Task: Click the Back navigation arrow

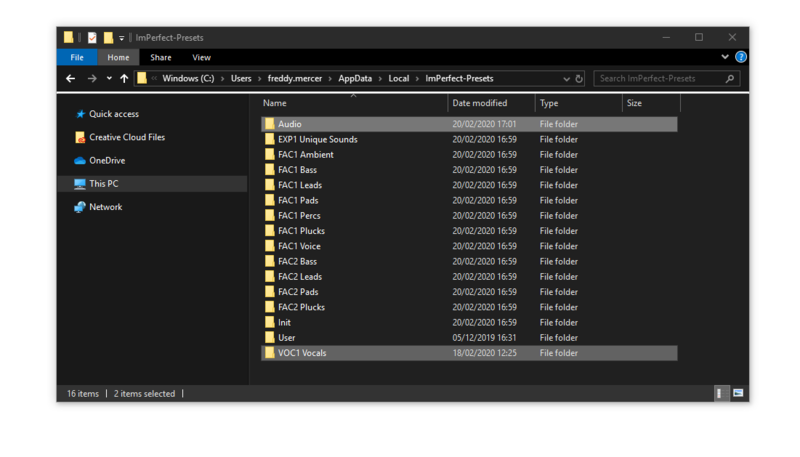Action: point(70,79)
